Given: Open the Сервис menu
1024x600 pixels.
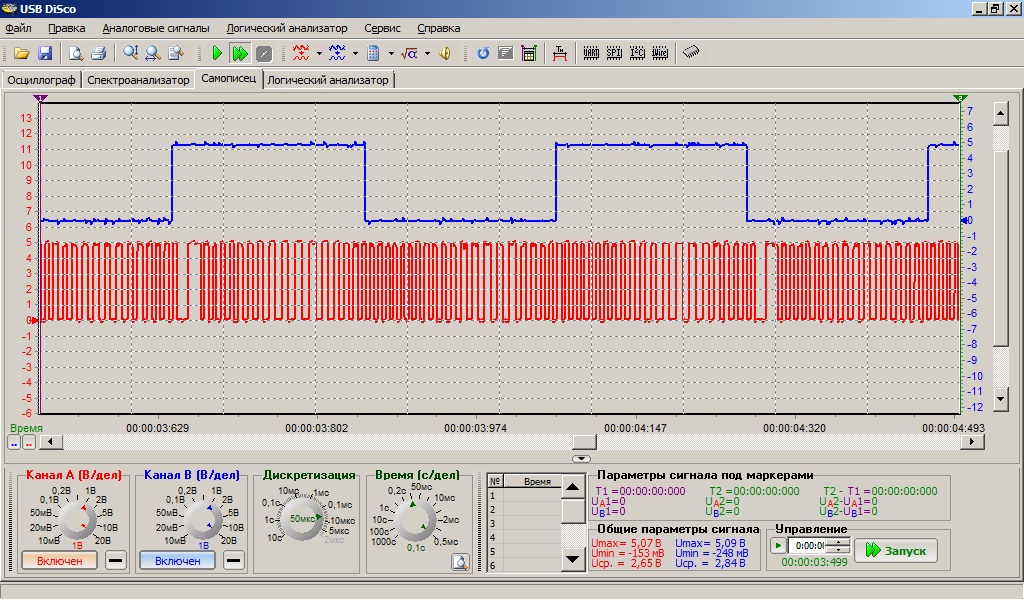Looking at the screenshot, I should [x=383, y=28].
